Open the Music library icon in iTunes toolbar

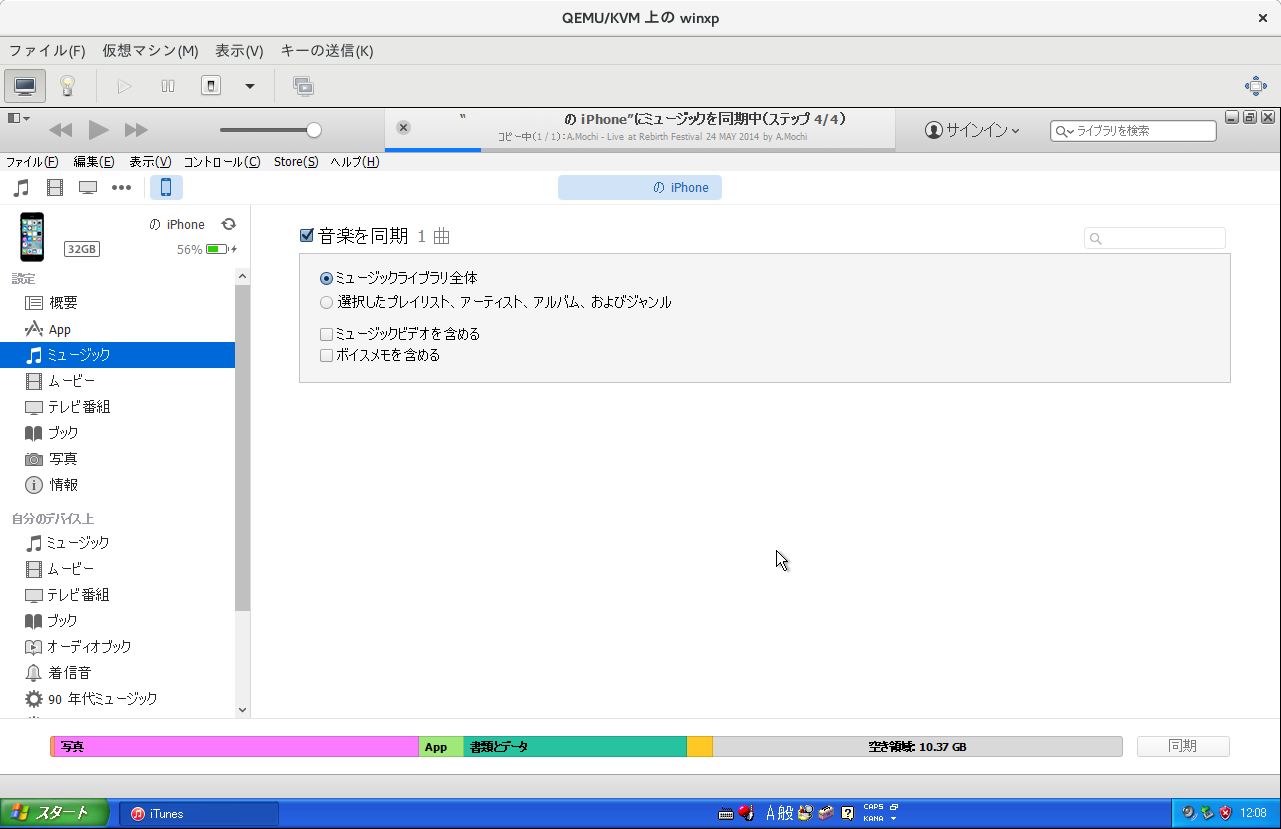click(21, 187)
